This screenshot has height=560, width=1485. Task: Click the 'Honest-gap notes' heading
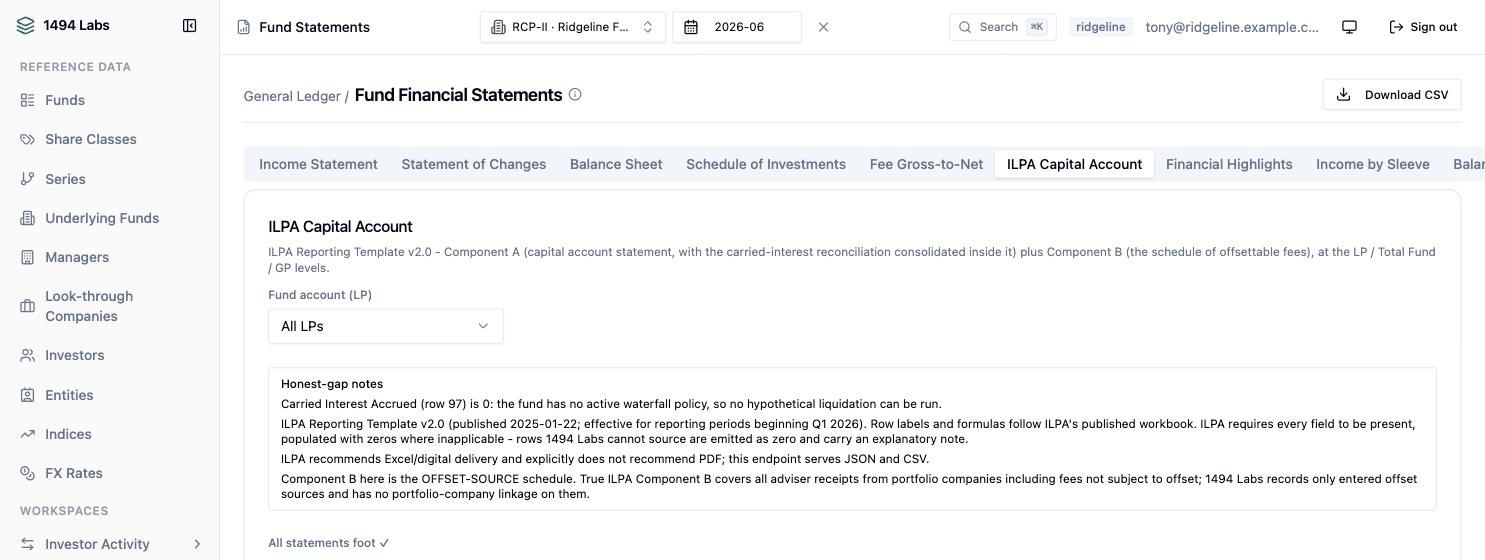pyautogui.click(x=332, y=384)
